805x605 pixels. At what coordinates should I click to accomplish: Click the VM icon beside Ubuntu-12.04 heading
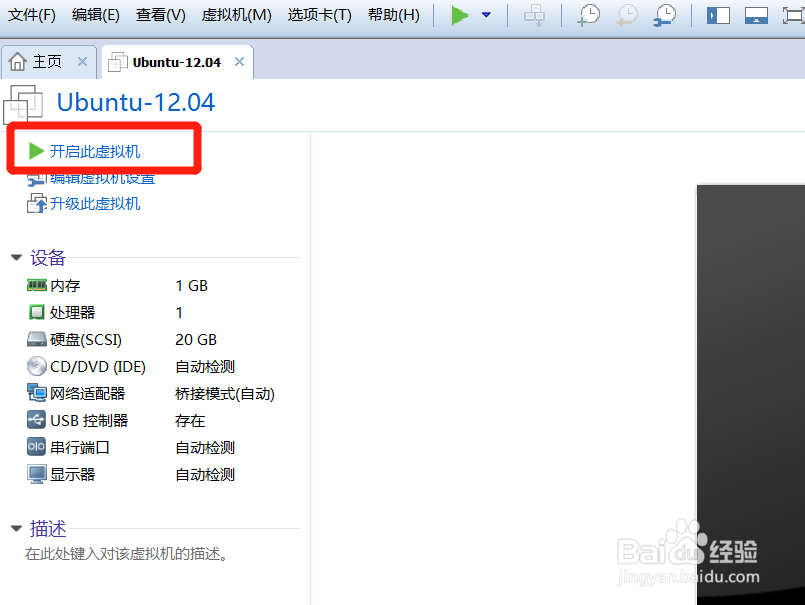click(x=23, y=104)
